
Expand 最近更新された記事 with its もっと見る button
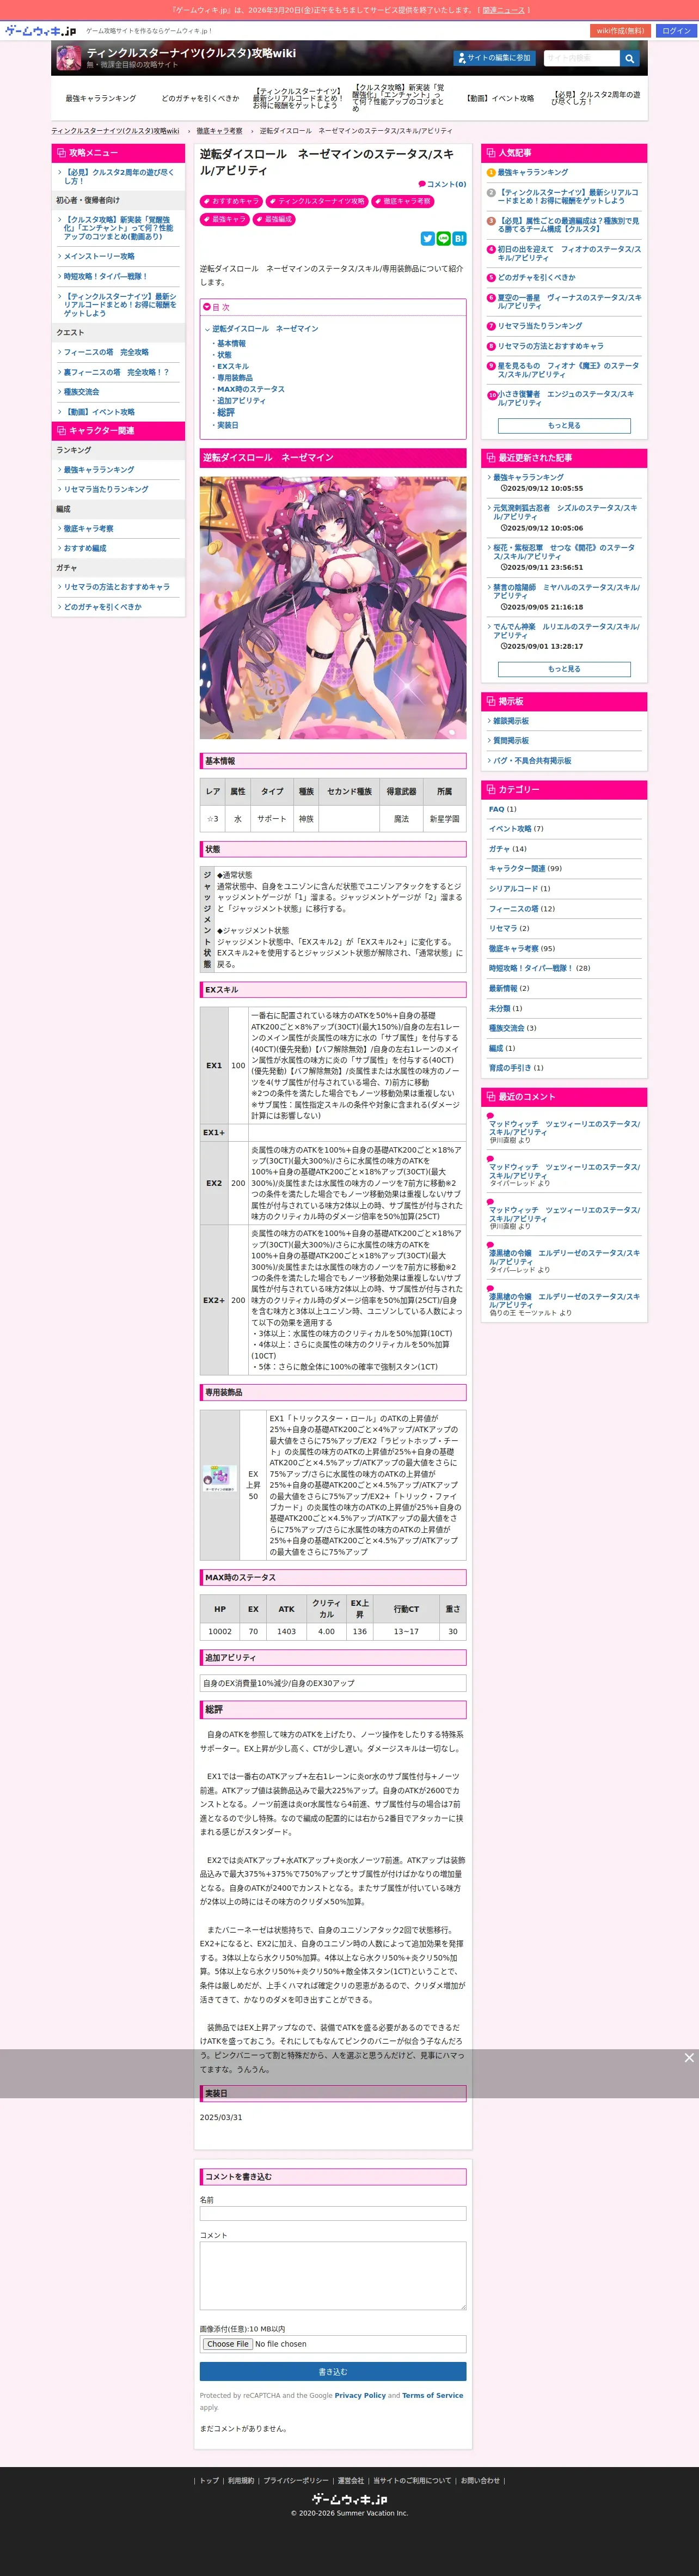click(564, 669)
